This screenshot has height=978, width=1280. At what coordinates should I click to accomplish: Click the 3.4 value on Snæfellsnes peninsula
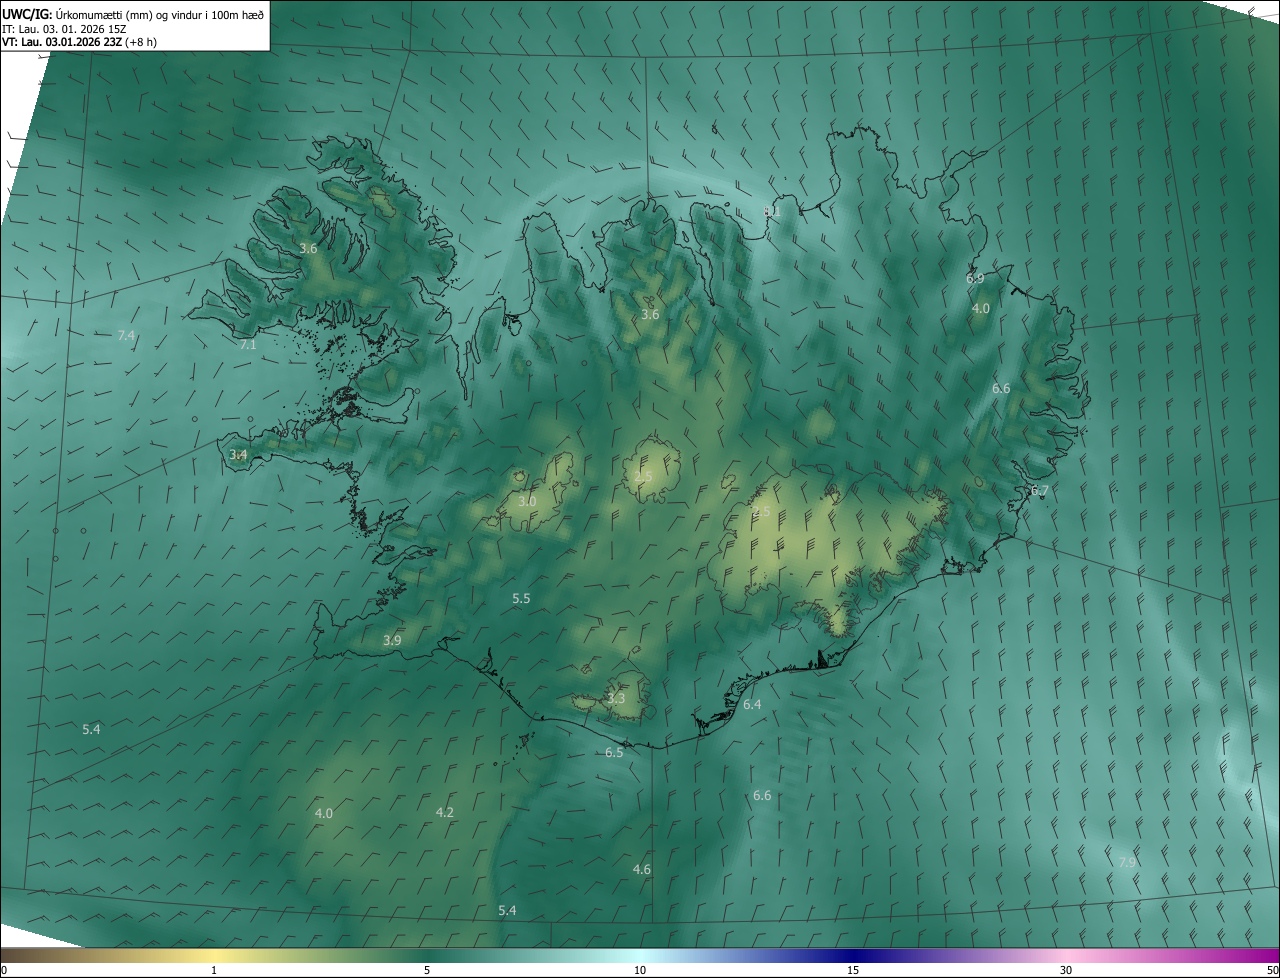pyautogui.click(x=238, y=455)
